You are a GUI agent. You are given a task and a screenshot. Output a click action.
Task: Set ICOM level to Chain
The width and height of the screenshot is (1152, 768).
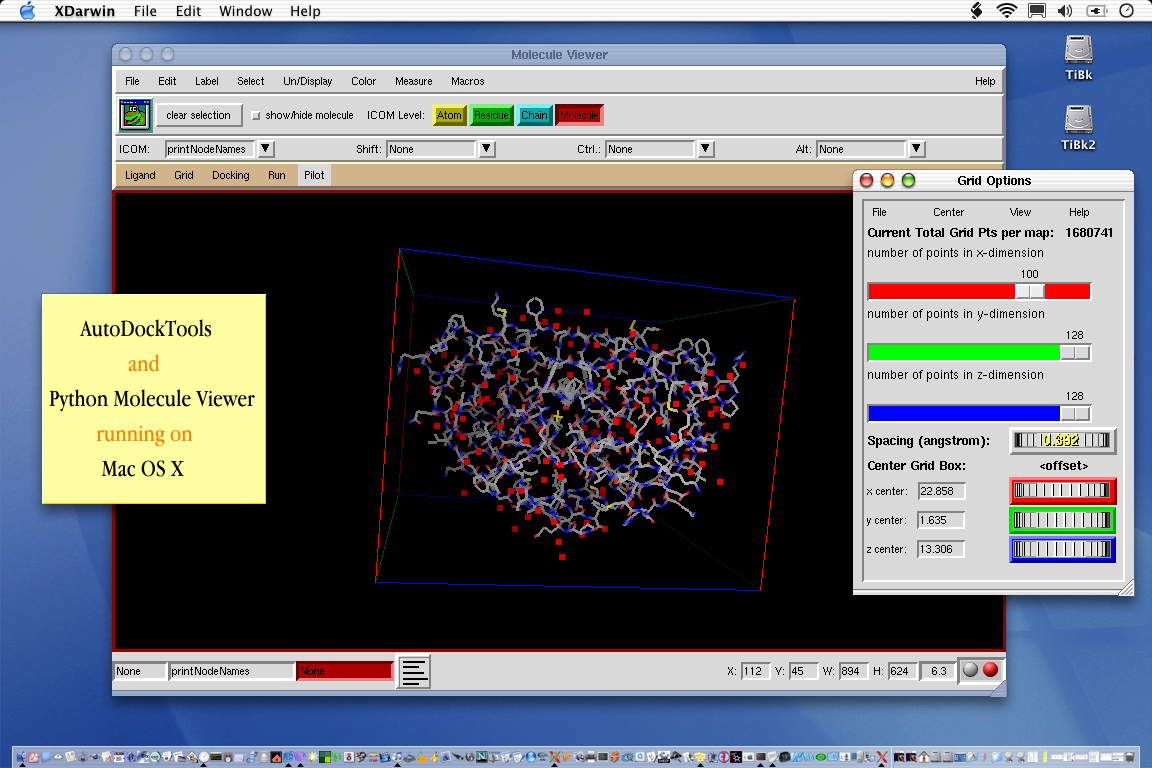point(534,115)
